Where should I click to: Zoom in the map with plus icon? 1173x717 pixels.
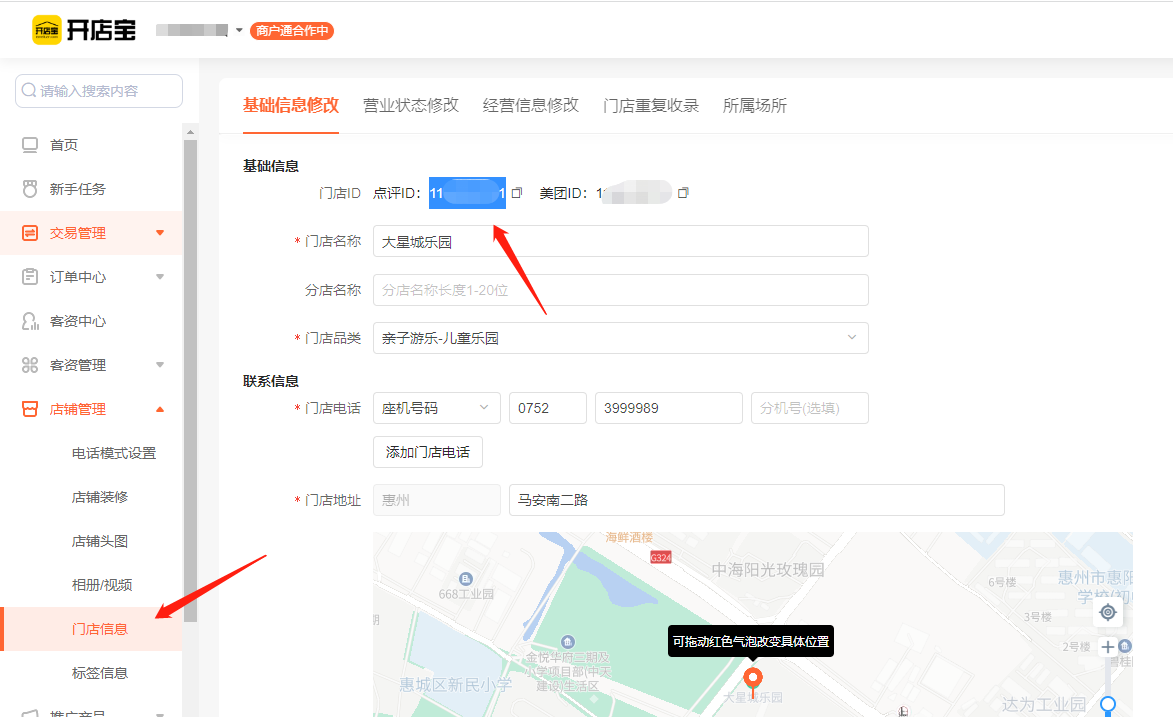(1107, 648)
